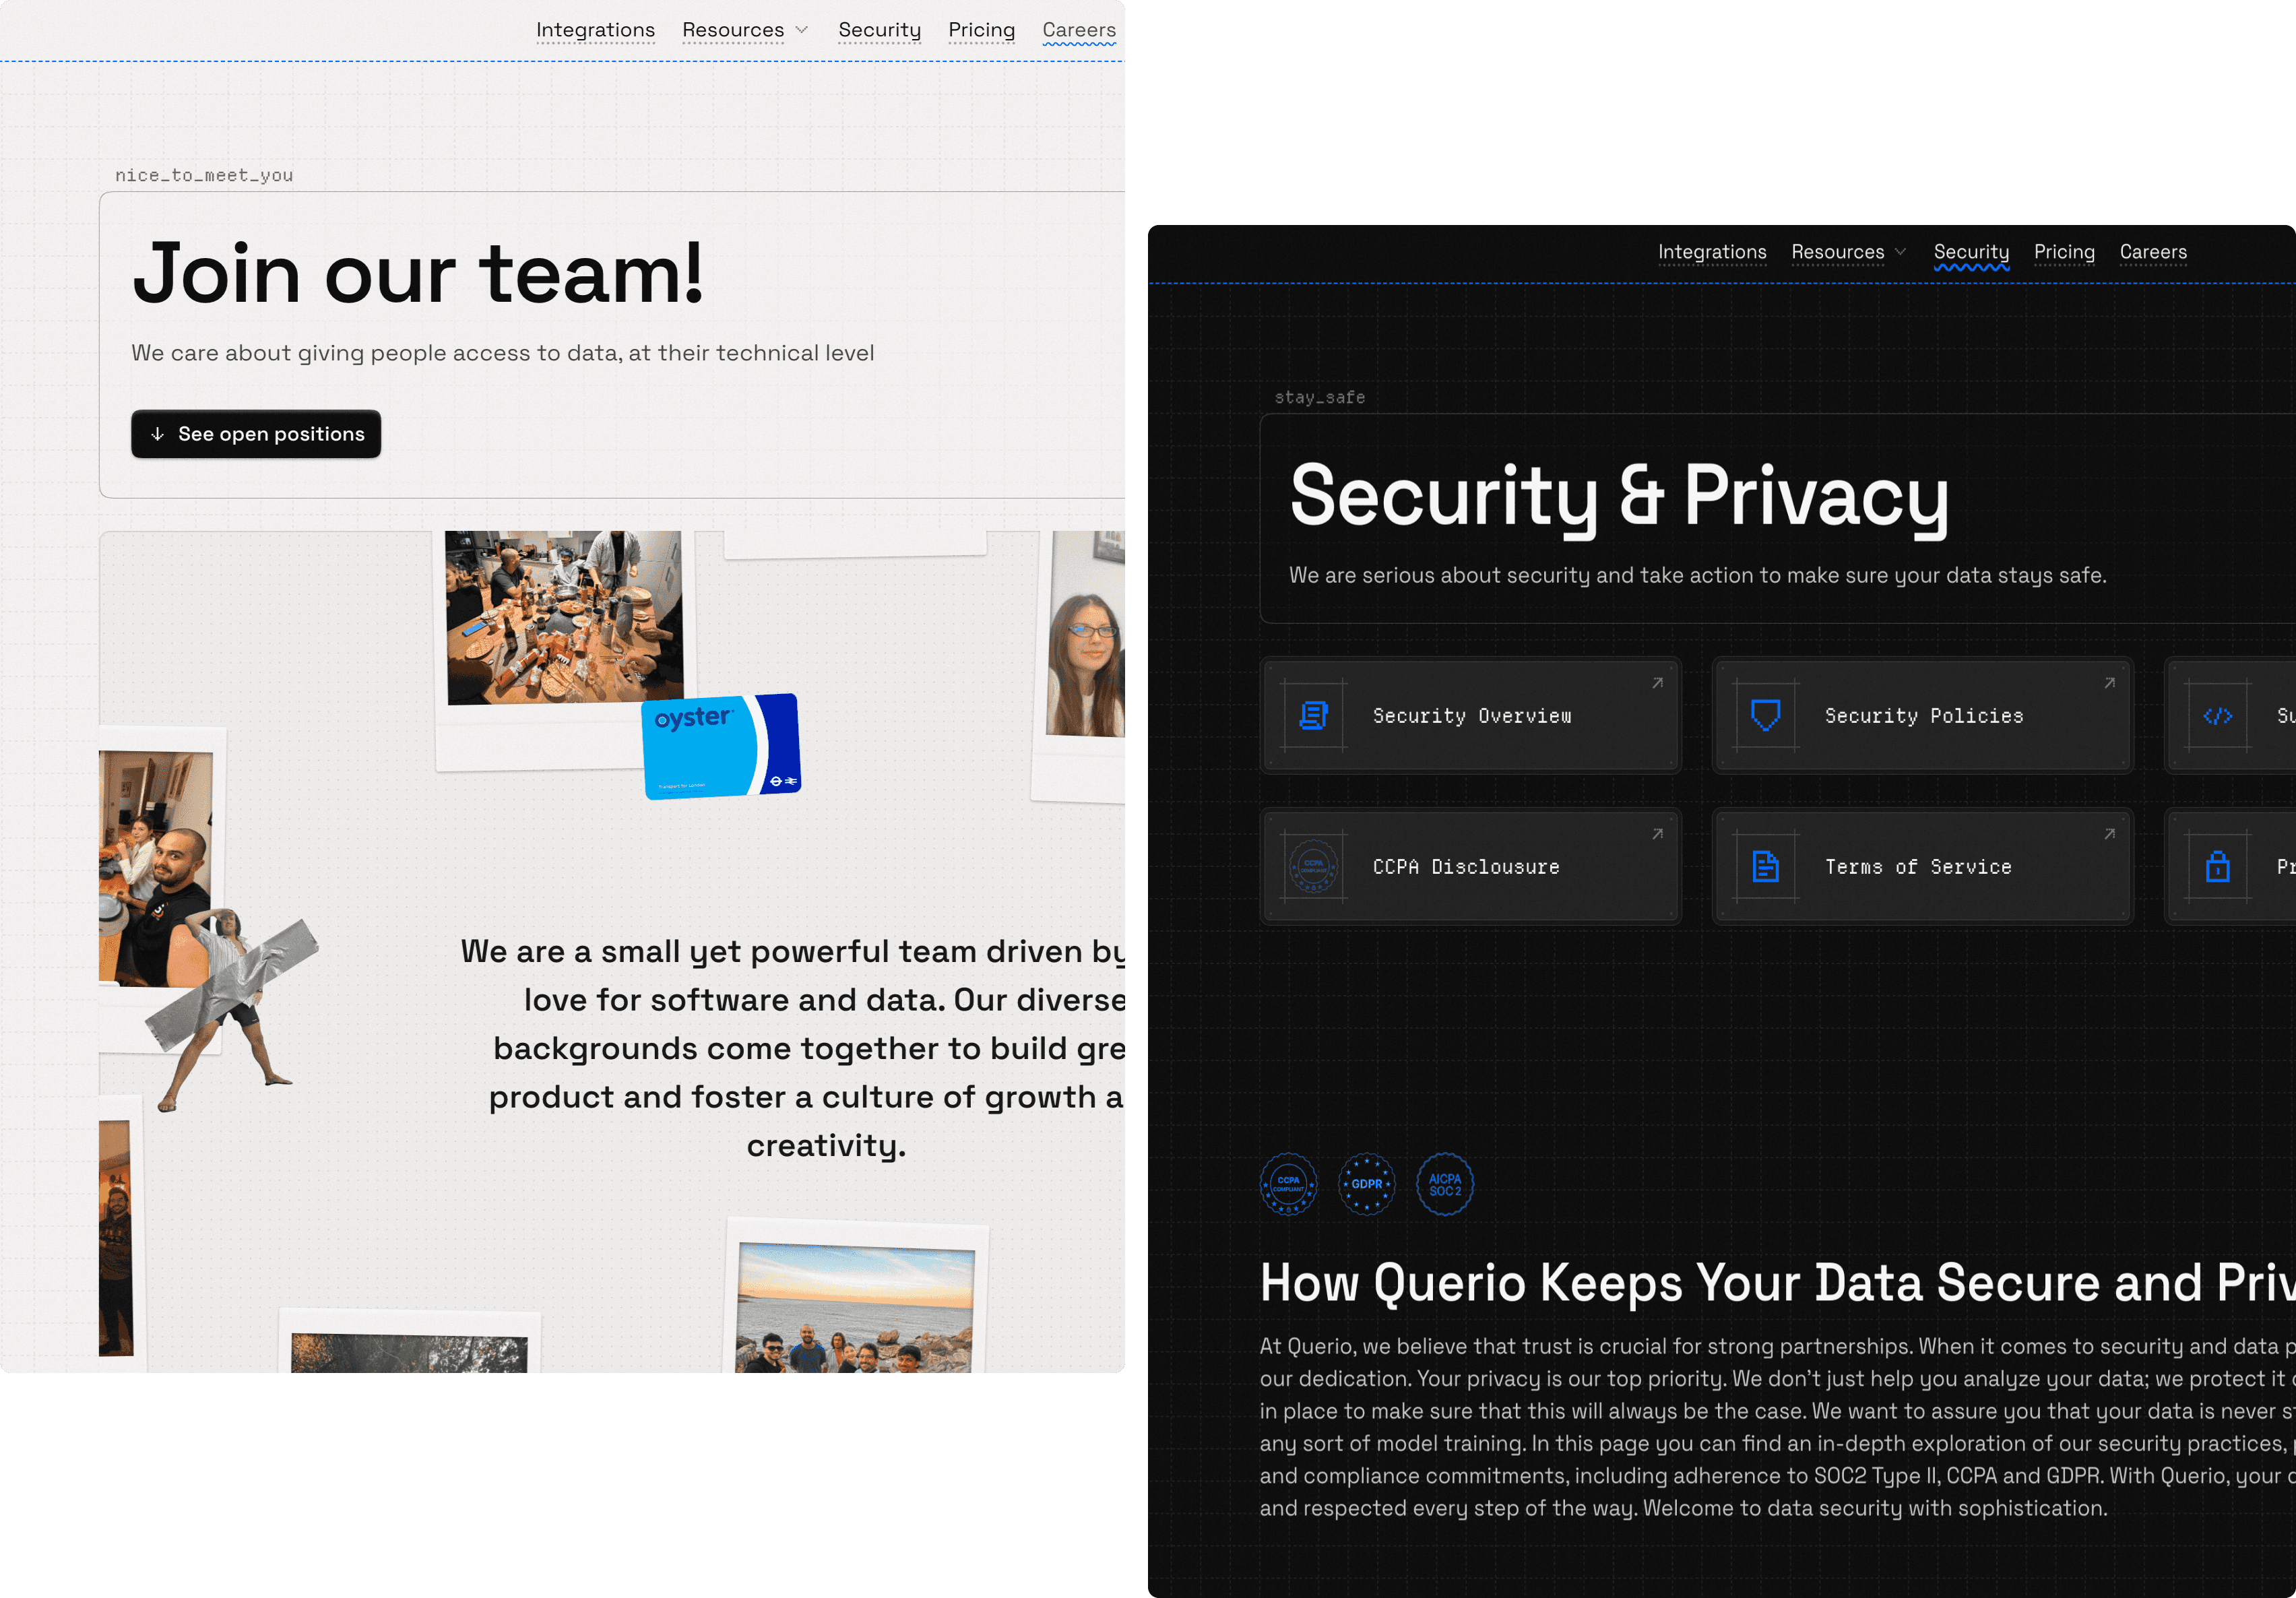The height and width of the screenshot is (1598, 2296).
Task: Open Pricing in the light navbar
Action: (981, 30)
